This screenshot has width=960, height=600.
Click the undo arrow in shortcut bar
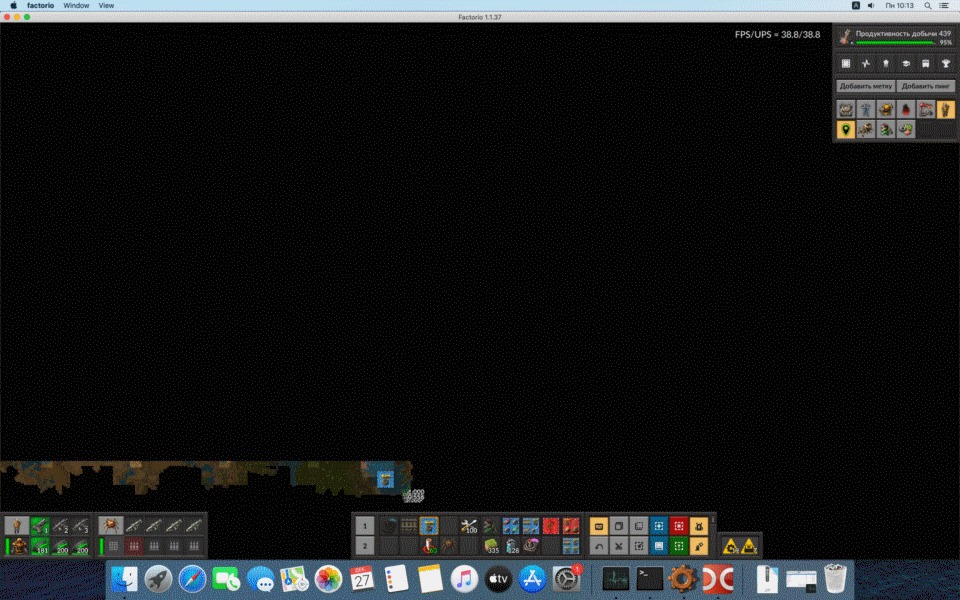coord(598,546)
